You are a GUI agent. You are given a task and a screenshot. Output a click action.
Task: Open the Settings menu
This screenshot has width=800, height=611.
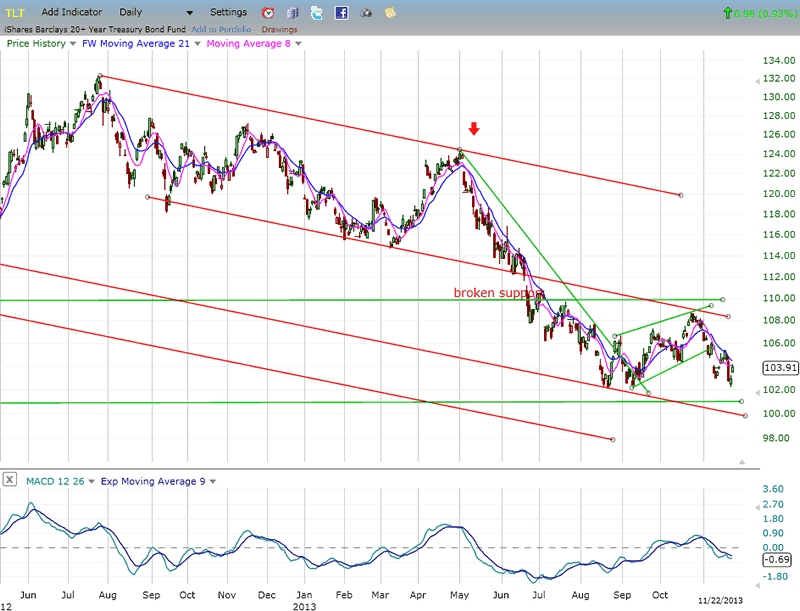tap(228, 12)
